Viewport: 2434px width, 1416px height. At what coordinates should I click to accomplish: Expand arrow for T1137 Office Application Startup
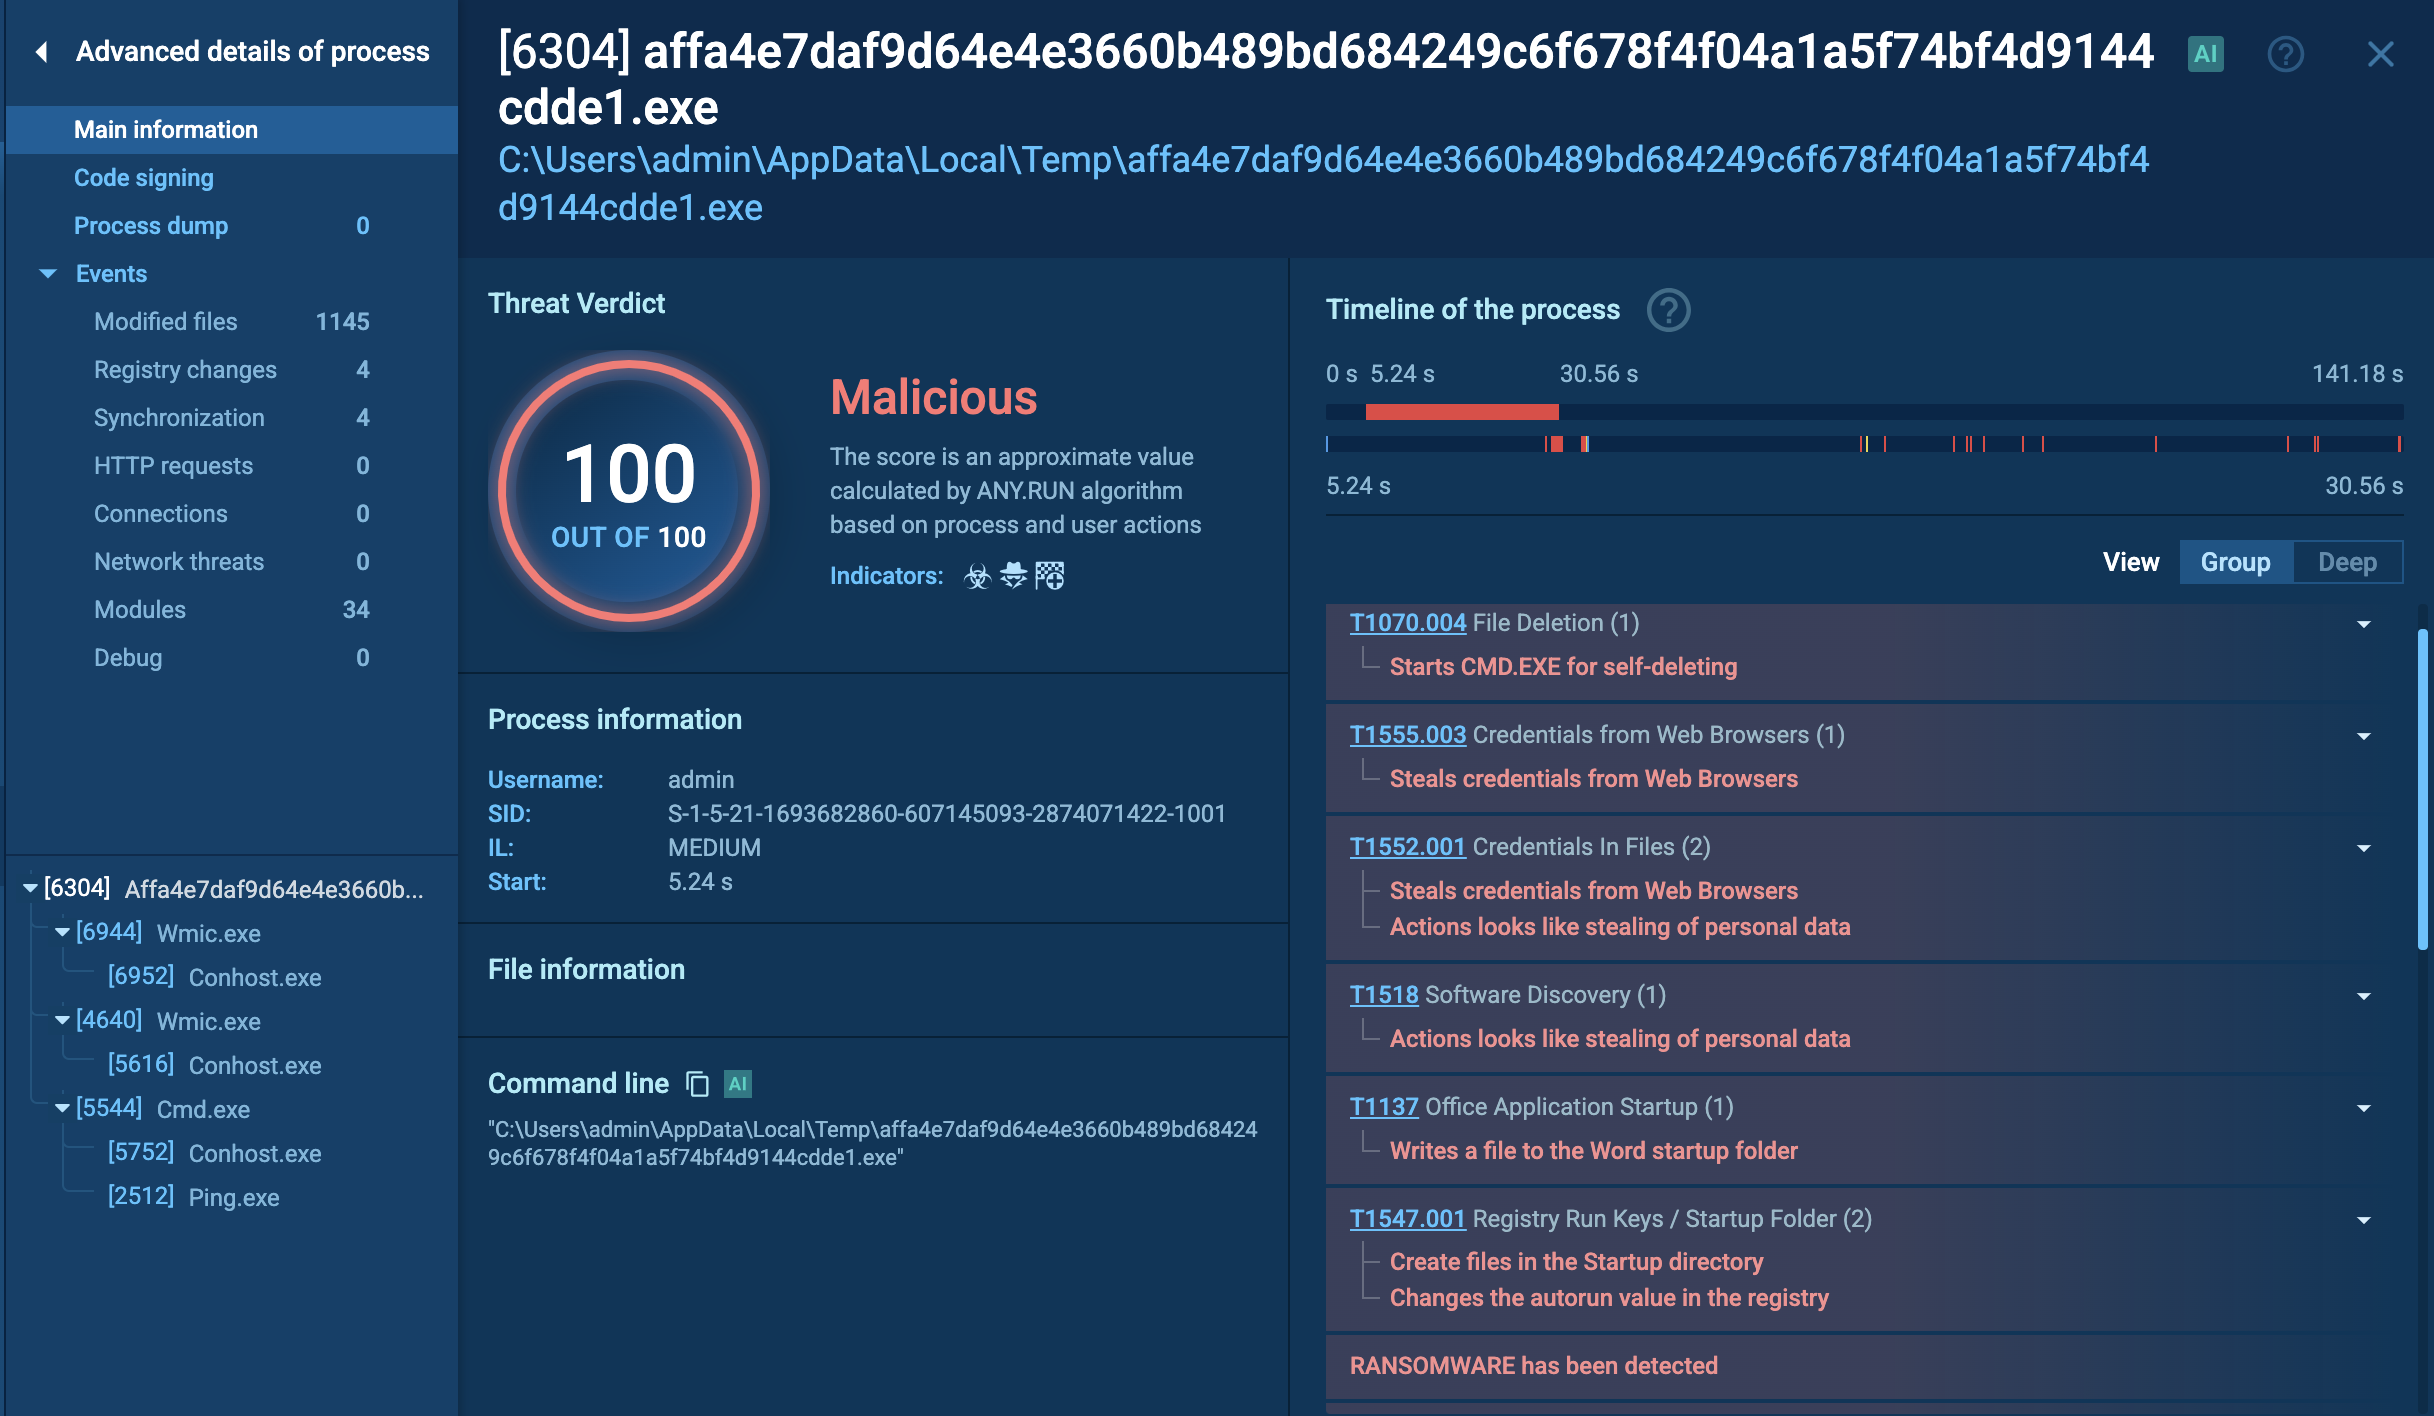click(x=2364, y=1108)
